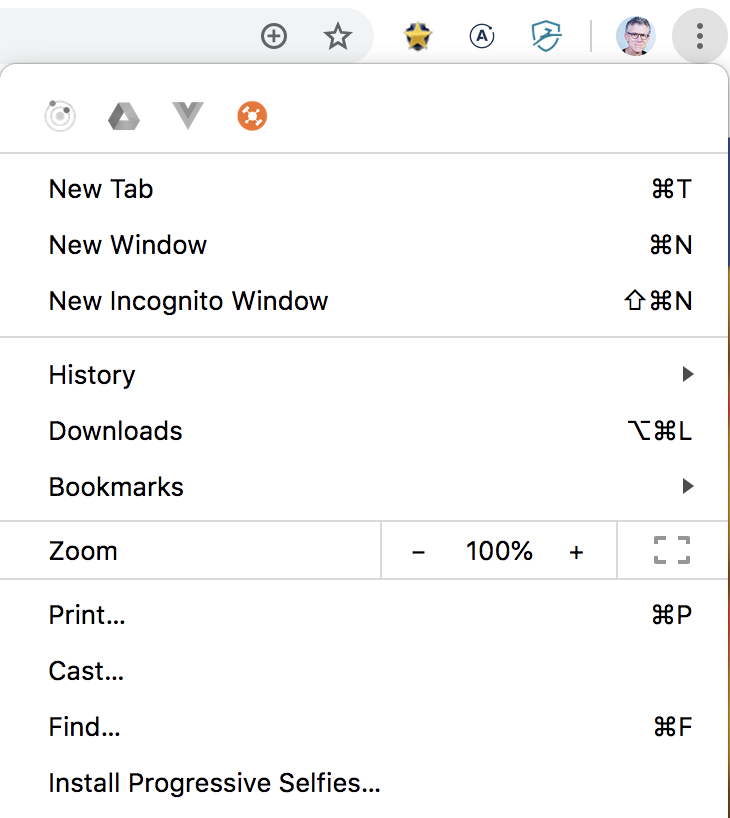Choose Install Progressive Selfies…

coord(214,783)
